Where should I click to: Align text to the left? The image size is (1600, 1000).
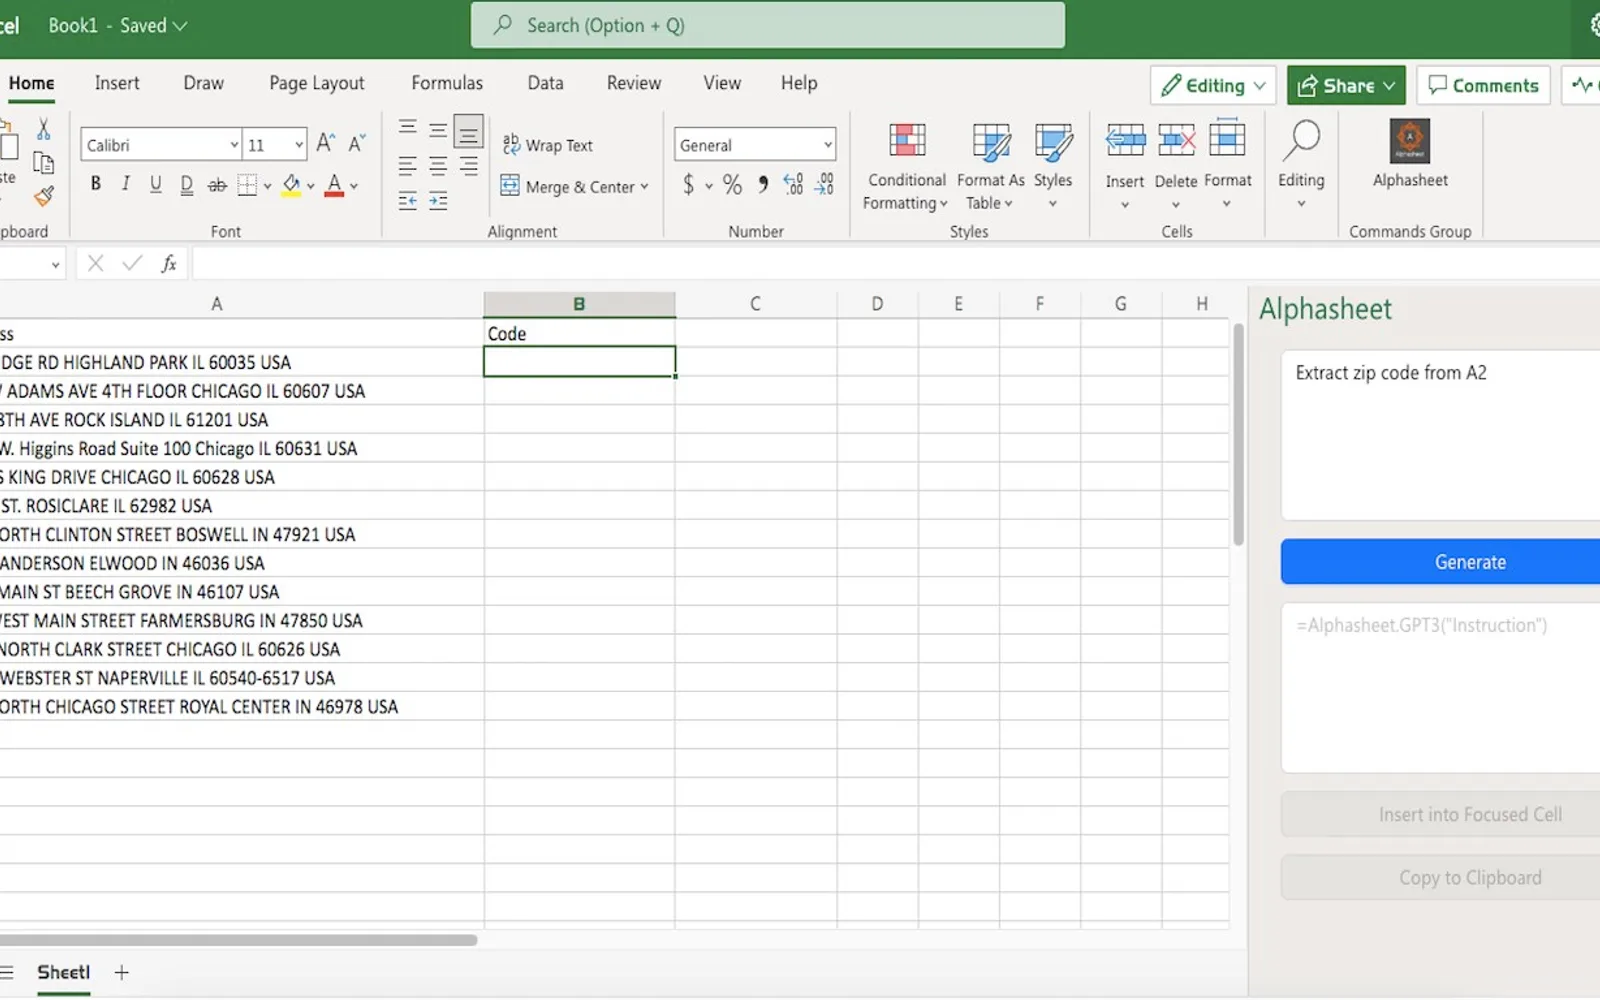(407, 165)
